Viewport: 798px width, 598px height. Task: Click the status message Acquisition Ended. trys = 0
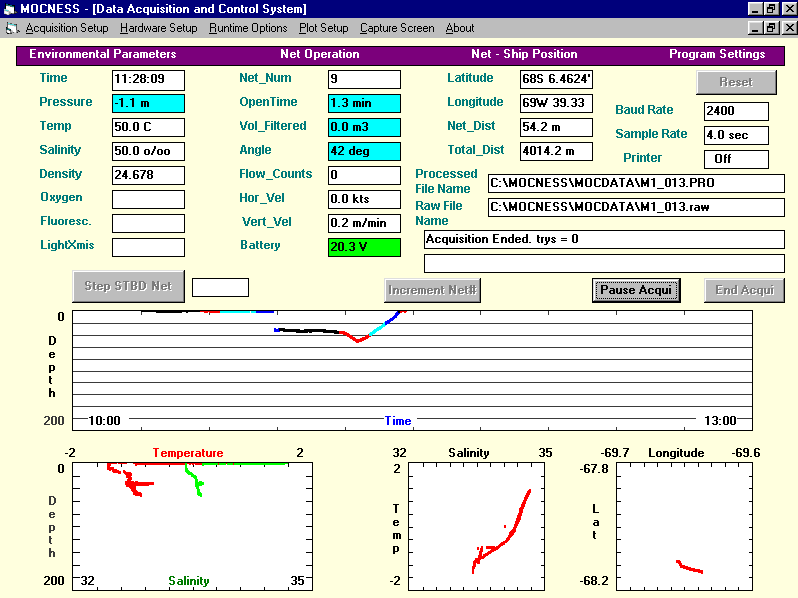604,239
